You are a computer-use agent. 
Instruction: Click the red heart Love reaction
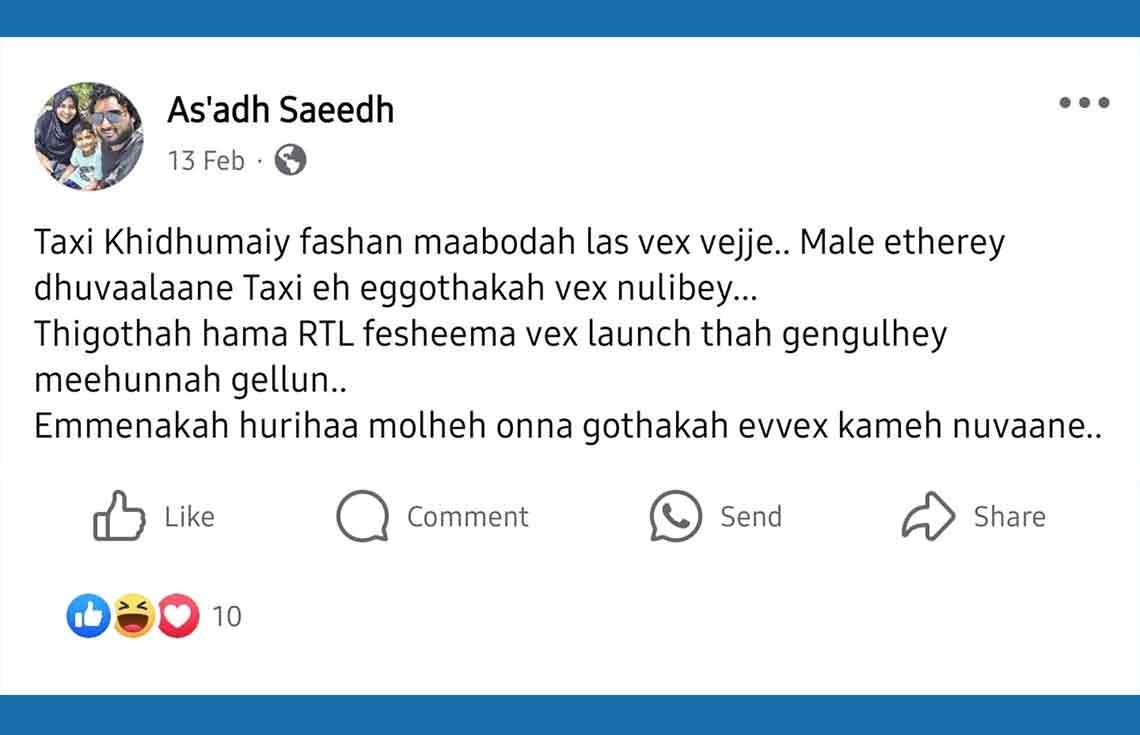(x=178, y=616)
